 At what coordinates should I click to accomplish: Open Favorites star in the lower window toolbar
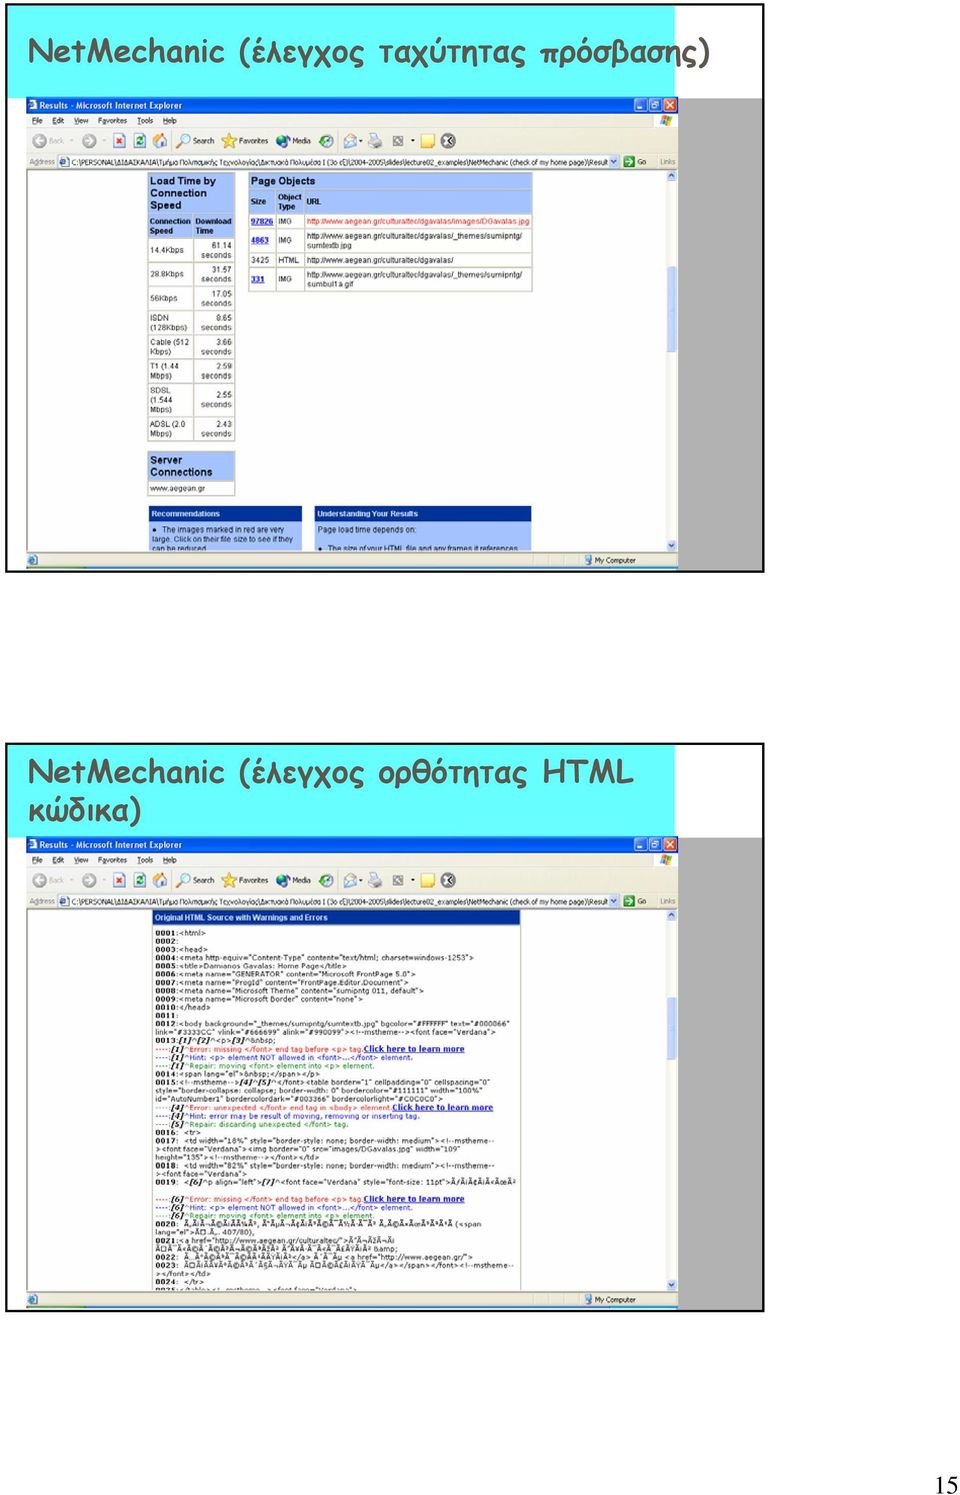tap(245, 880)
